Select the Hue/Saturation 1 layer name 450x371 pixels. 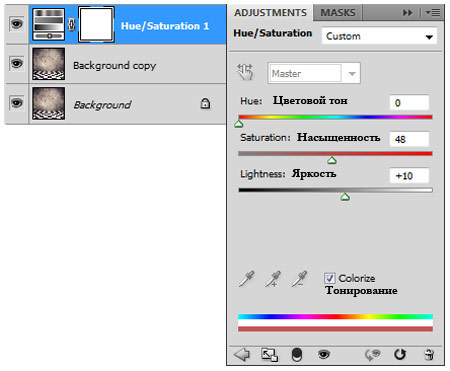[165, 26]
